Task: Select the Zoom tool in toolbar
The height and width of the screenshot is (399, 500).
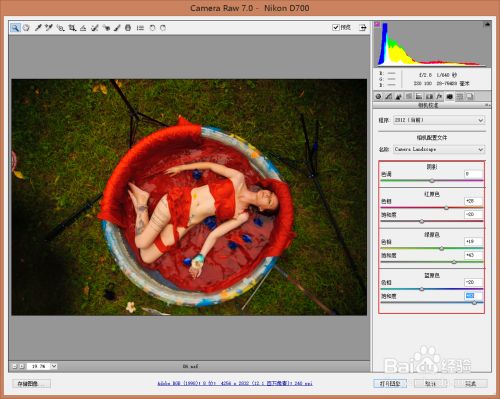Action: (15, 28)
